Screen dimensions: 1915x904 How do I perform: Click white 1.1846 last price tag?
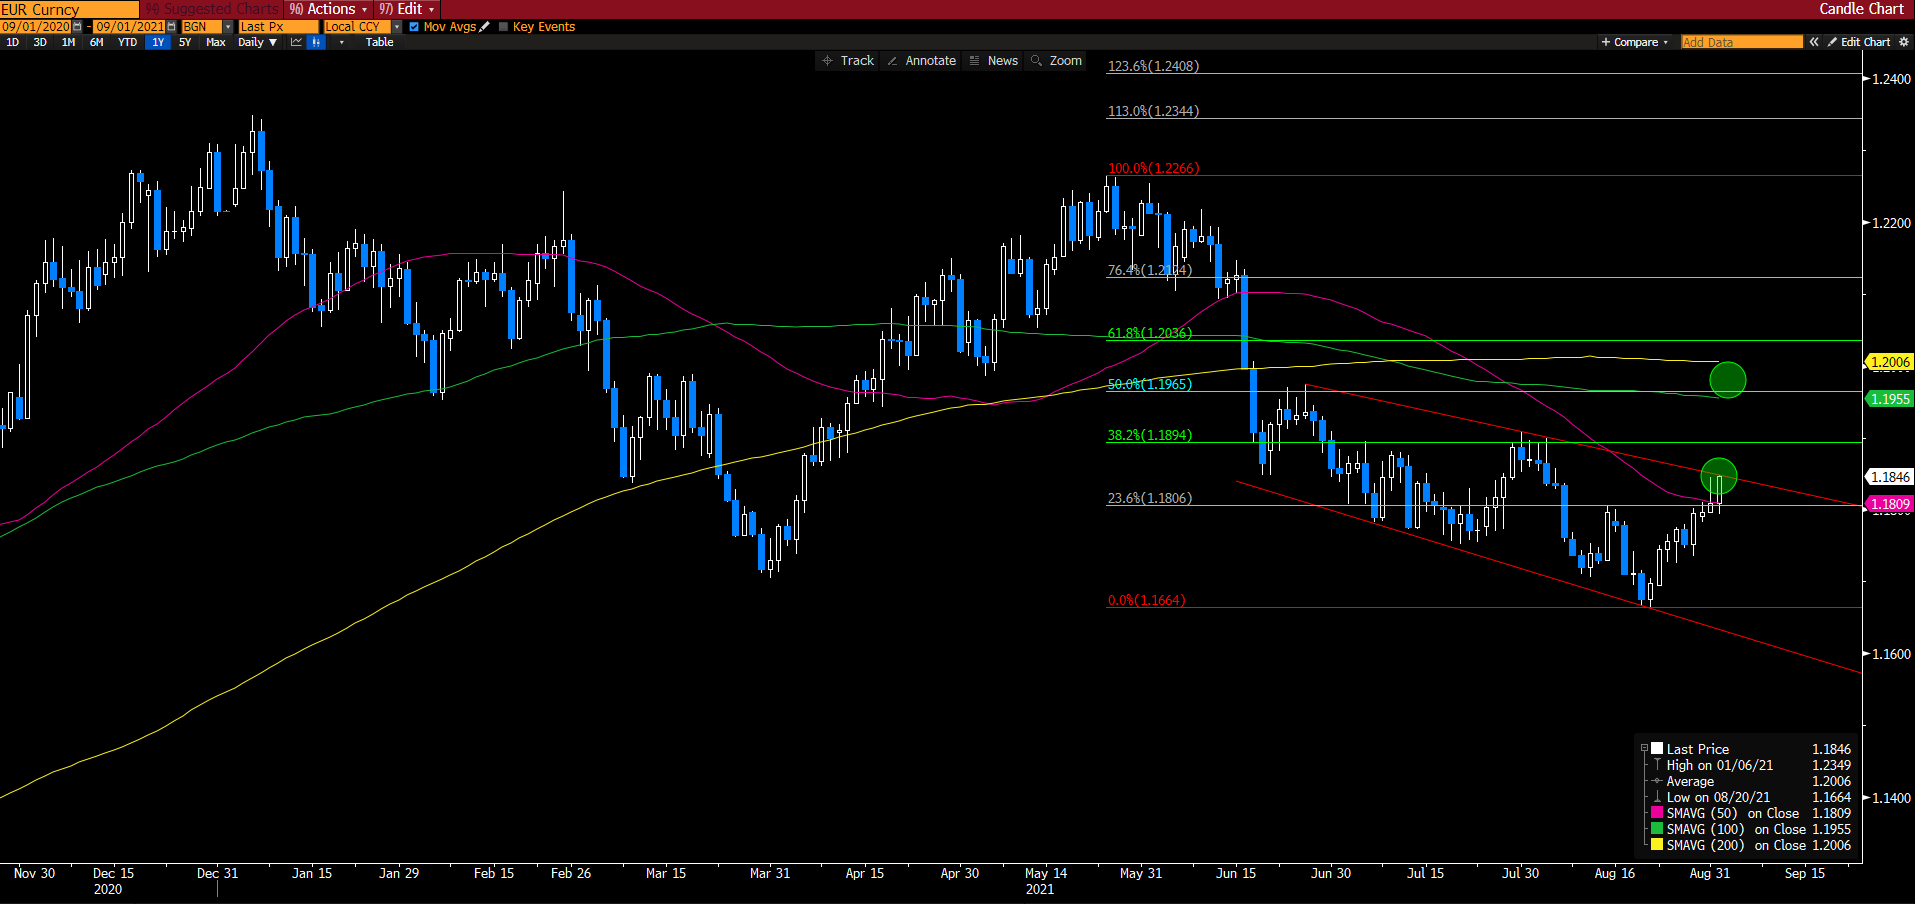pyautogui.click(x=1889, y=477)
